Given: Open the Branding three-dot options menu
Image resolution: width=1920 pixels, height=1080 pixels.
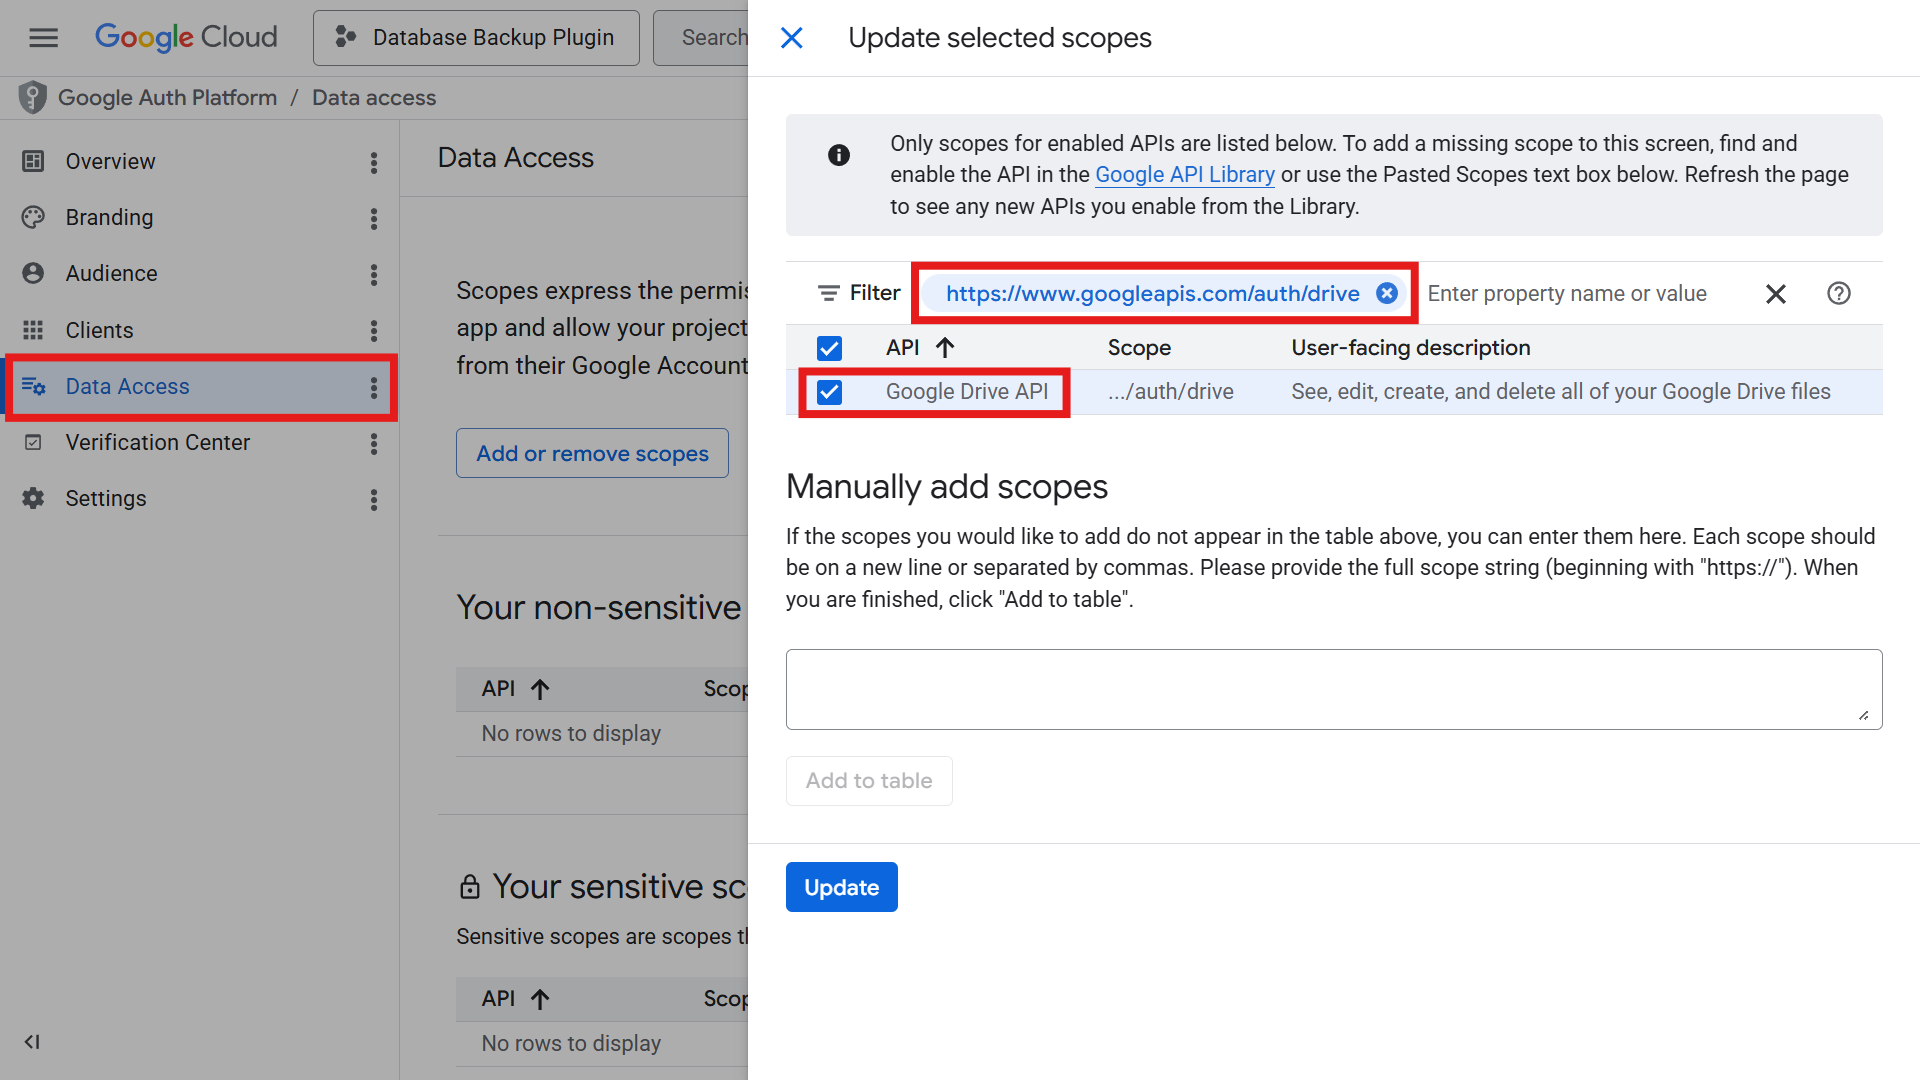Looking at the screenshot, I should coord(374,219).
